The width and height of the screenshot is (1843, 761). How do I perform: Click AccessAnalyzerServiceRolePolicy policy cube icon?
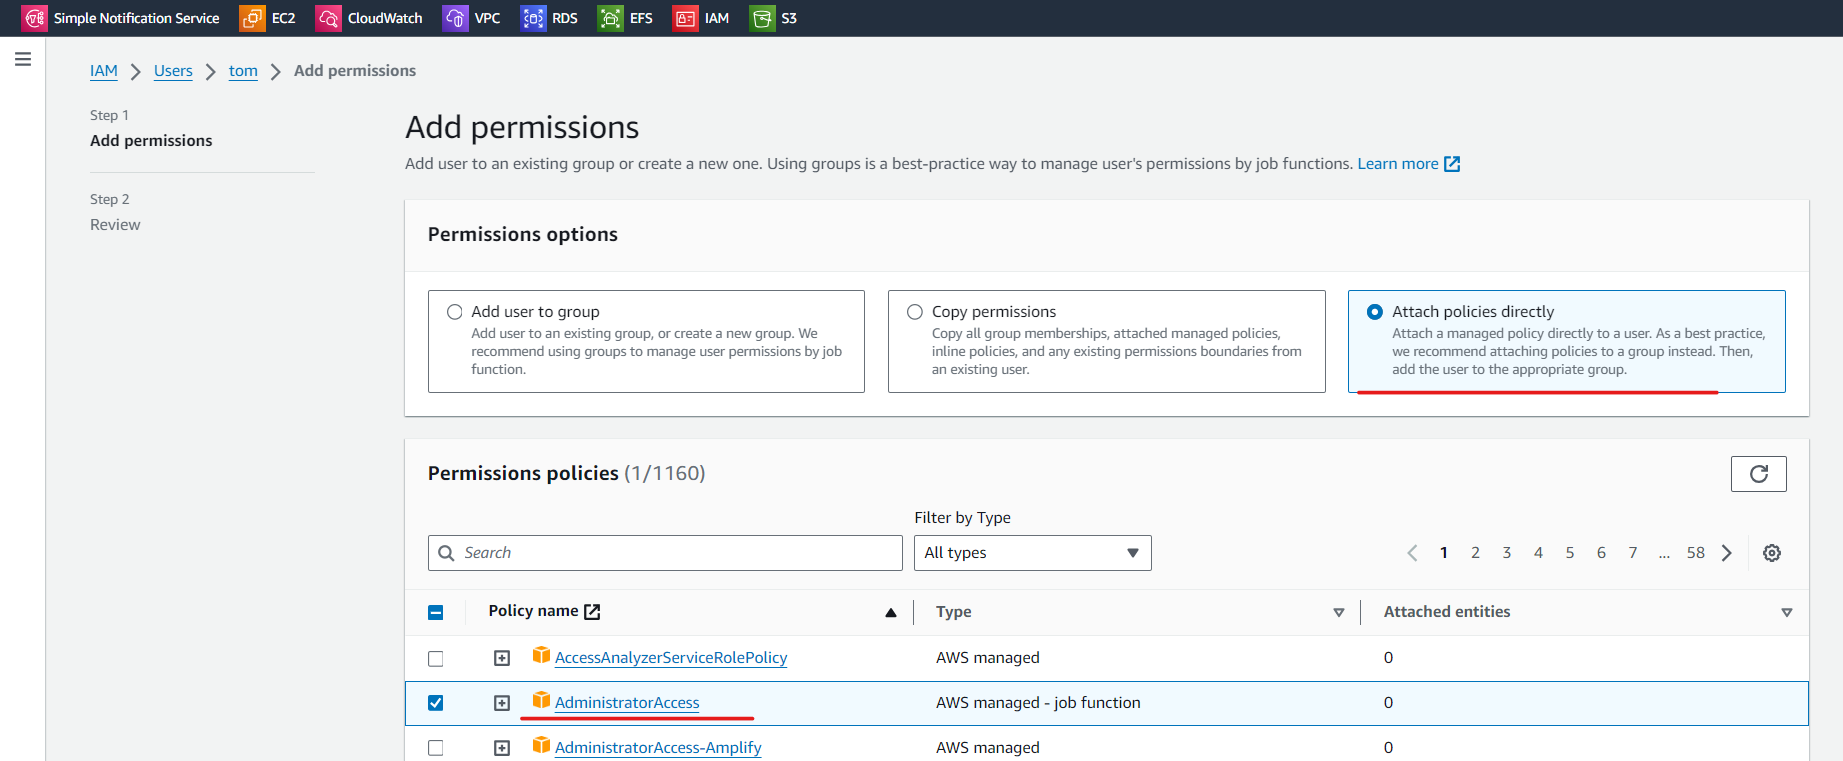[x=541, y=655]
